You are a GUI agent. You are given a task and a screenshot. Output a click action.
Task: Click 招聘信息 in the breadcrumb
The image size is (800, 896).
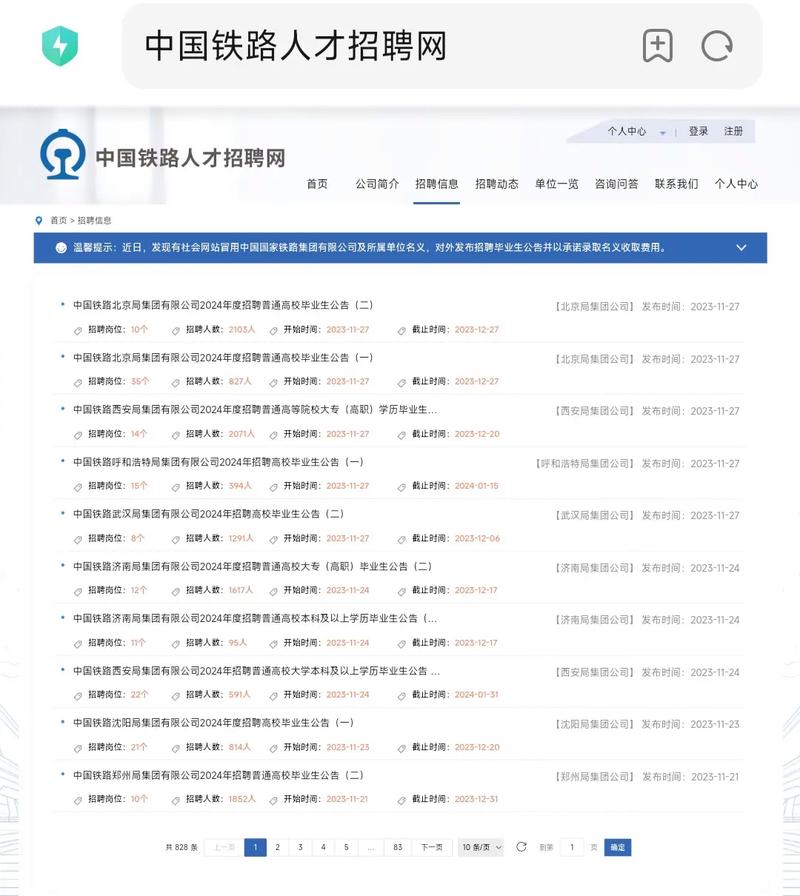click(94, 221)
